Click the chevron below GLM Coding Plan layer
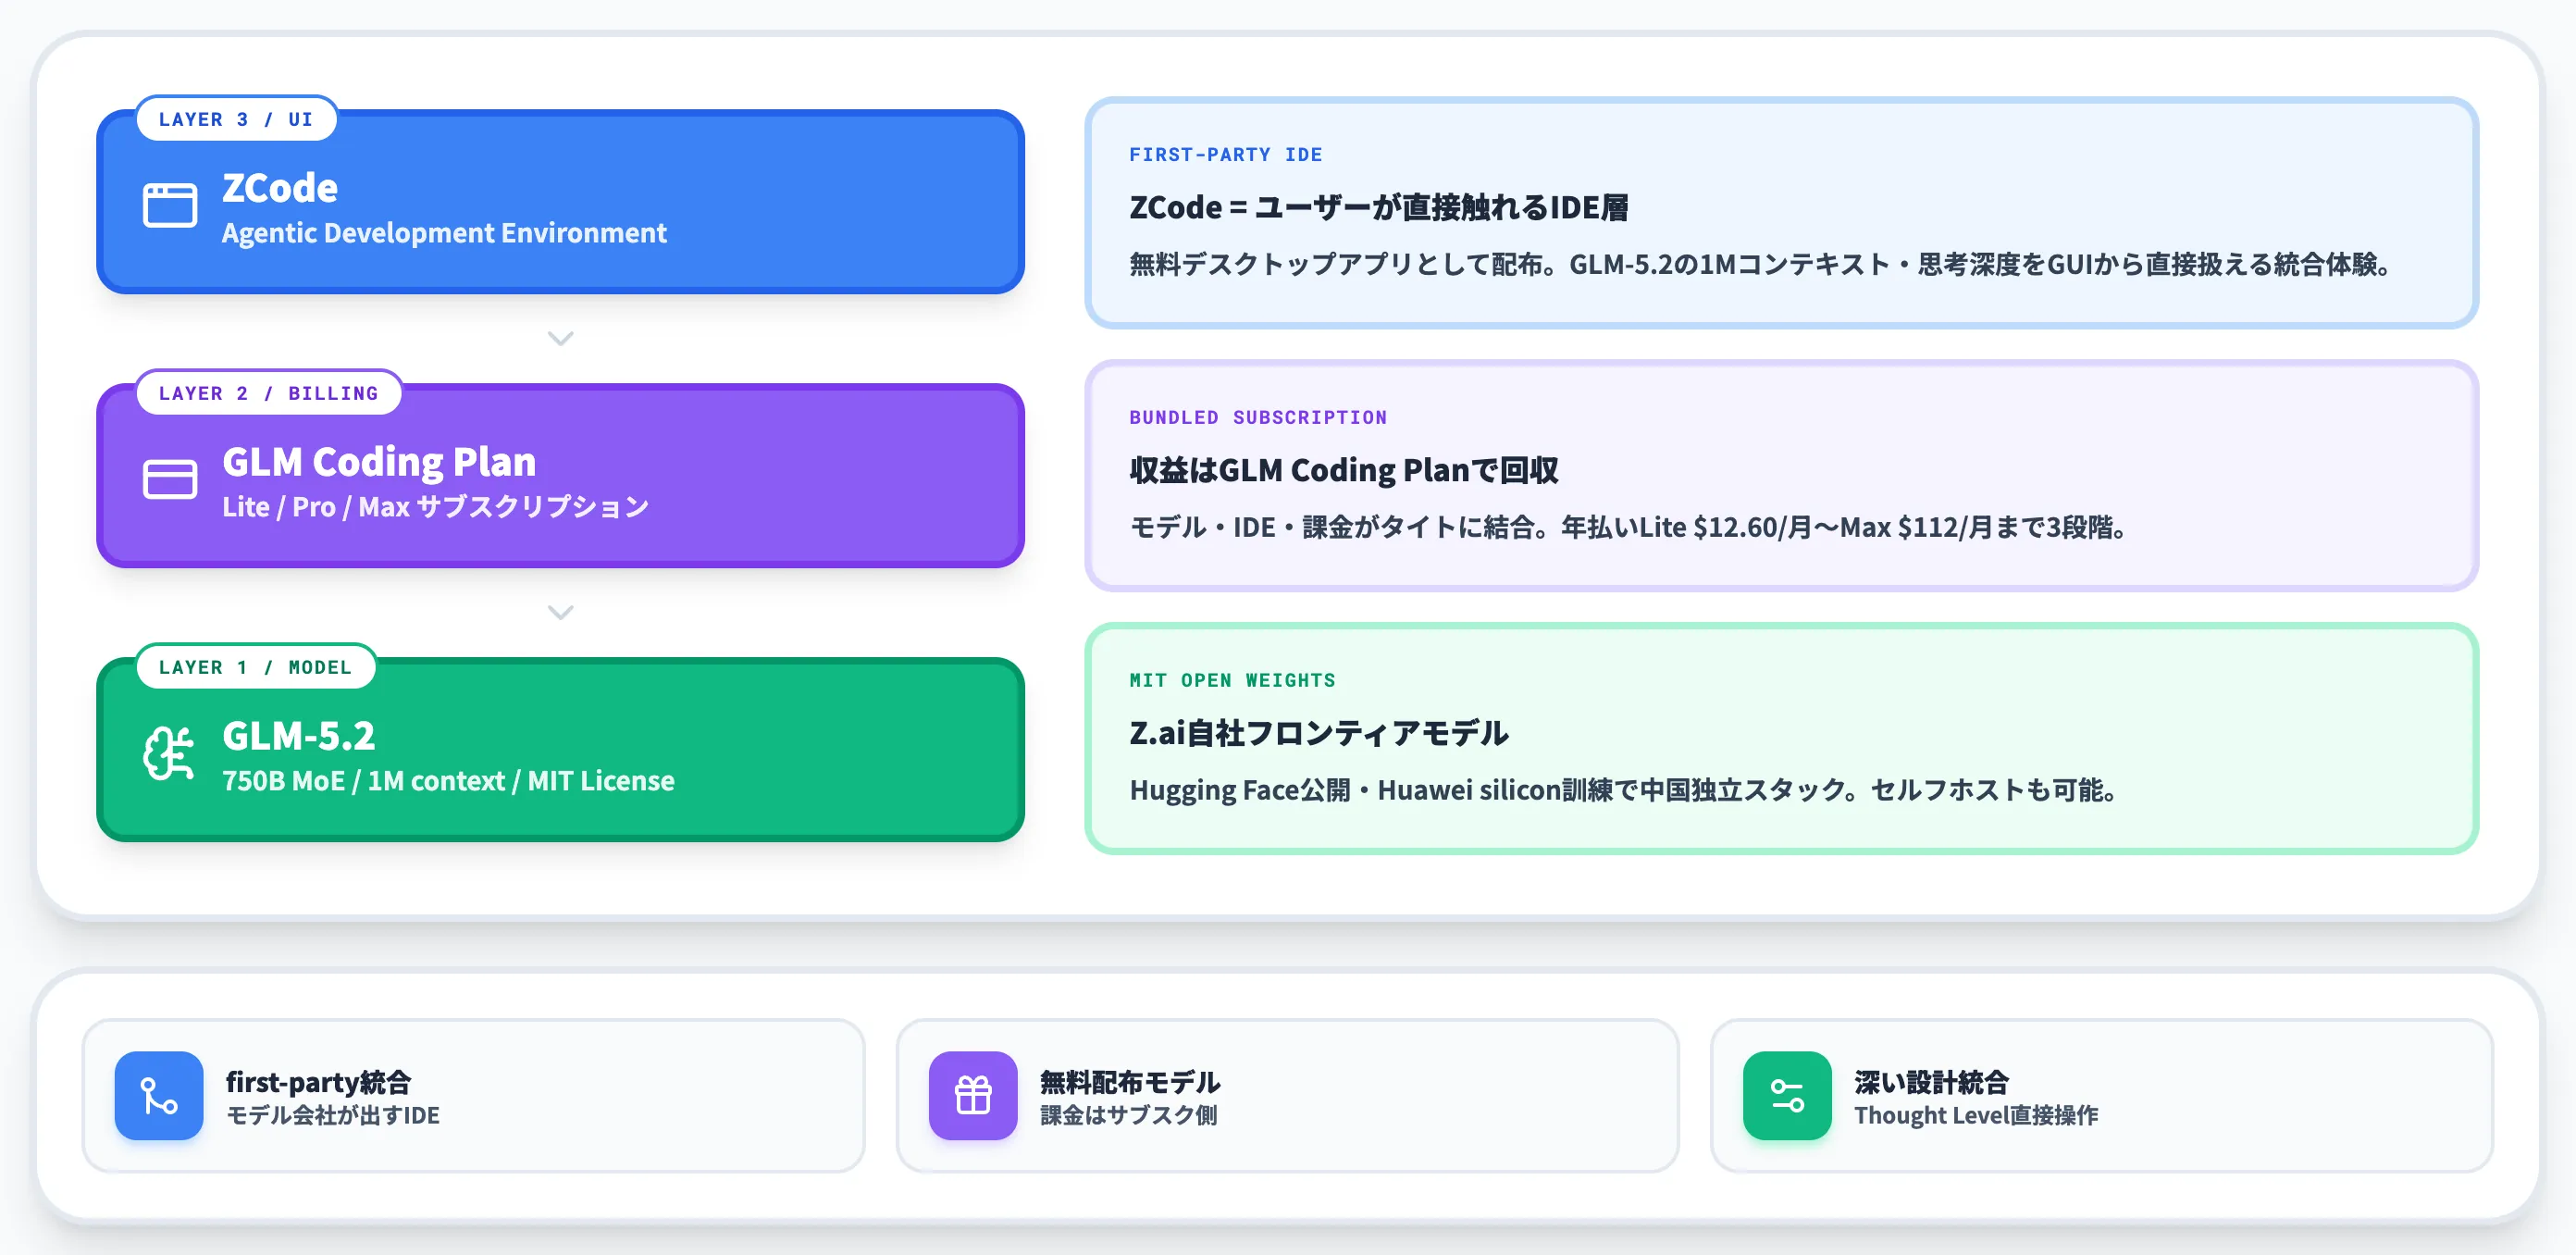The image size is (2576, 1255). pos(561,612)
